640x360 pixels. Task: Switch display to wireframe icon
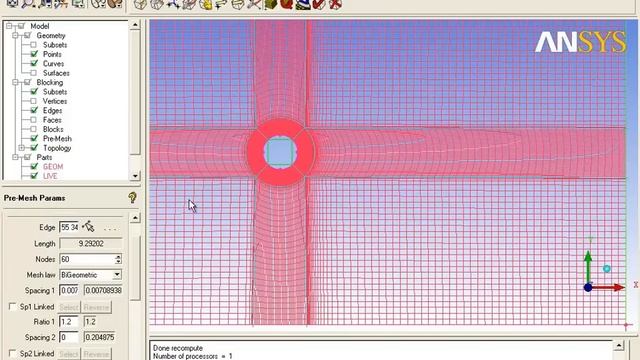point(98,3)
